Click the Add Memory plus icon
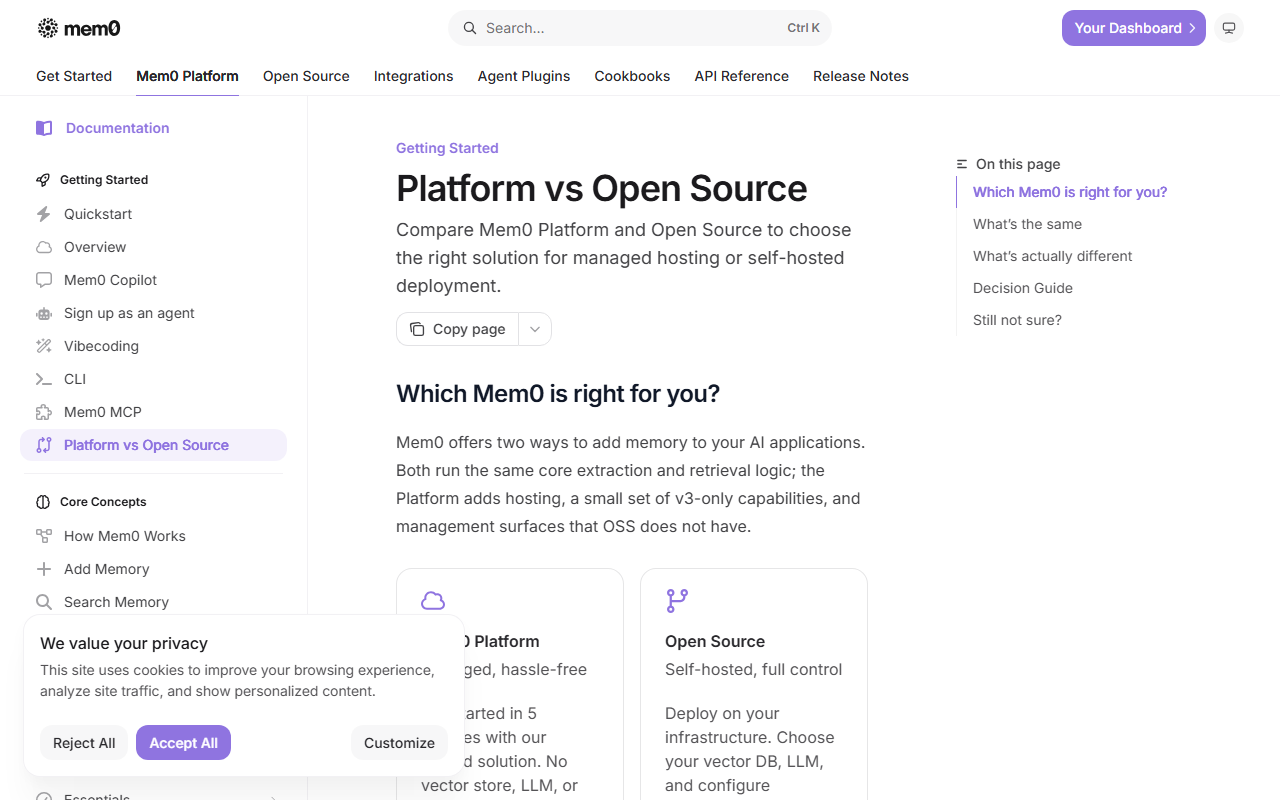 (x=44, y=569)
